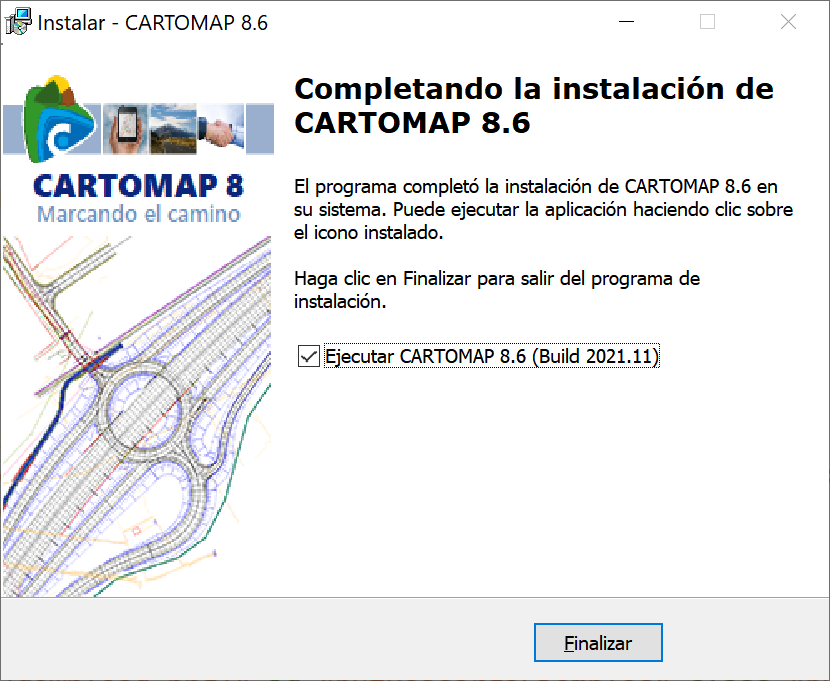Click the mountain landscape thumbnail
The width and height of the screenshot is (830, 681).
tap(173, 130)
